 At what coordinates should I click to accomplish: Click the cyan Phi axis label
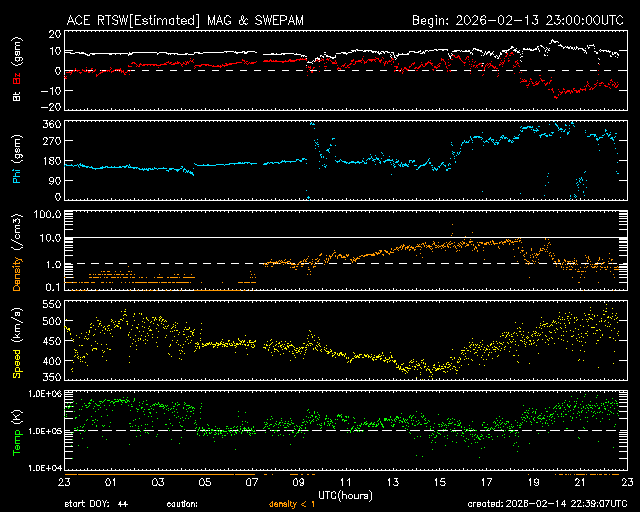tap(17, 174)
